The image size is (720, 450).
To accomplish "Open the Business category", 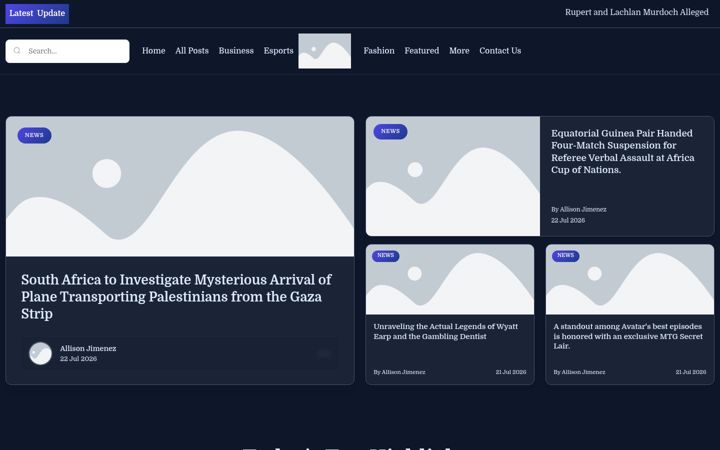I will 236,51.
